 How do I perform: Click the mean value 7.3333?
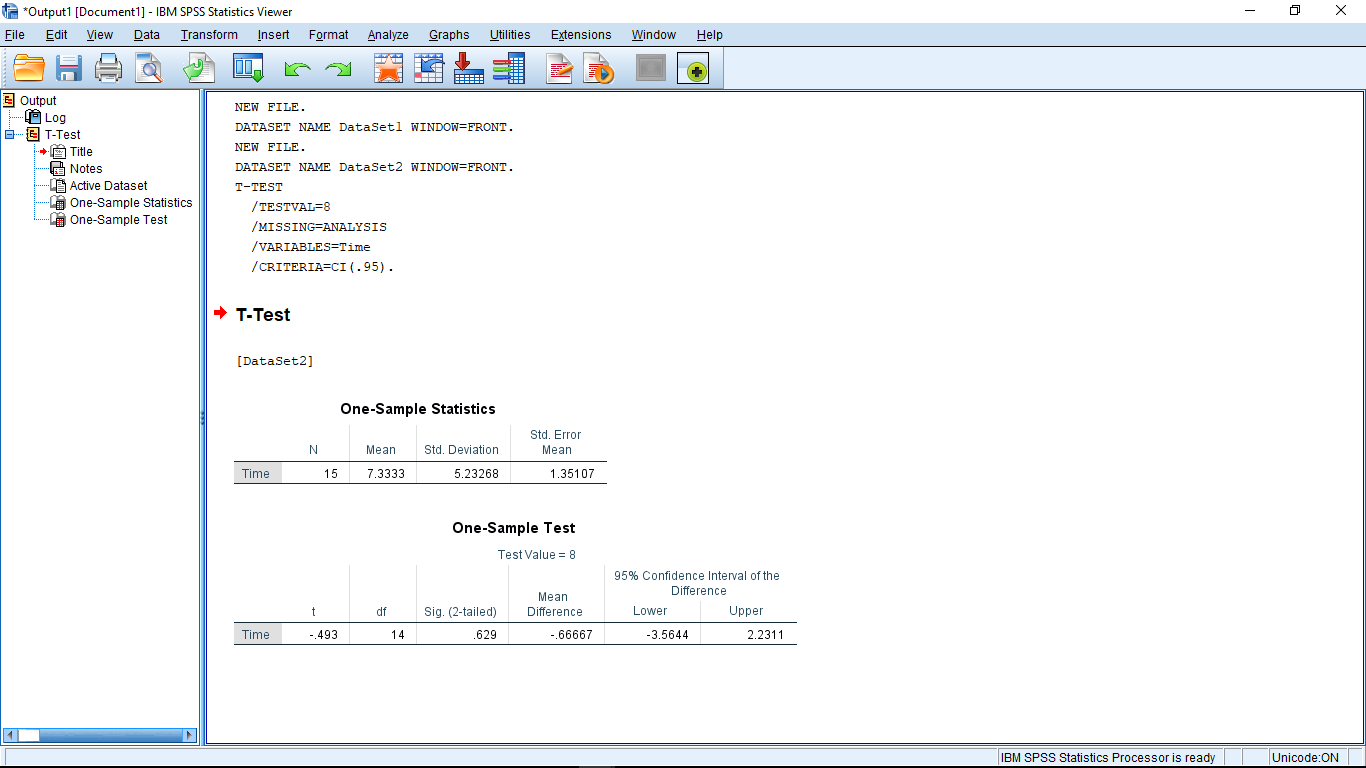[385, 474]
